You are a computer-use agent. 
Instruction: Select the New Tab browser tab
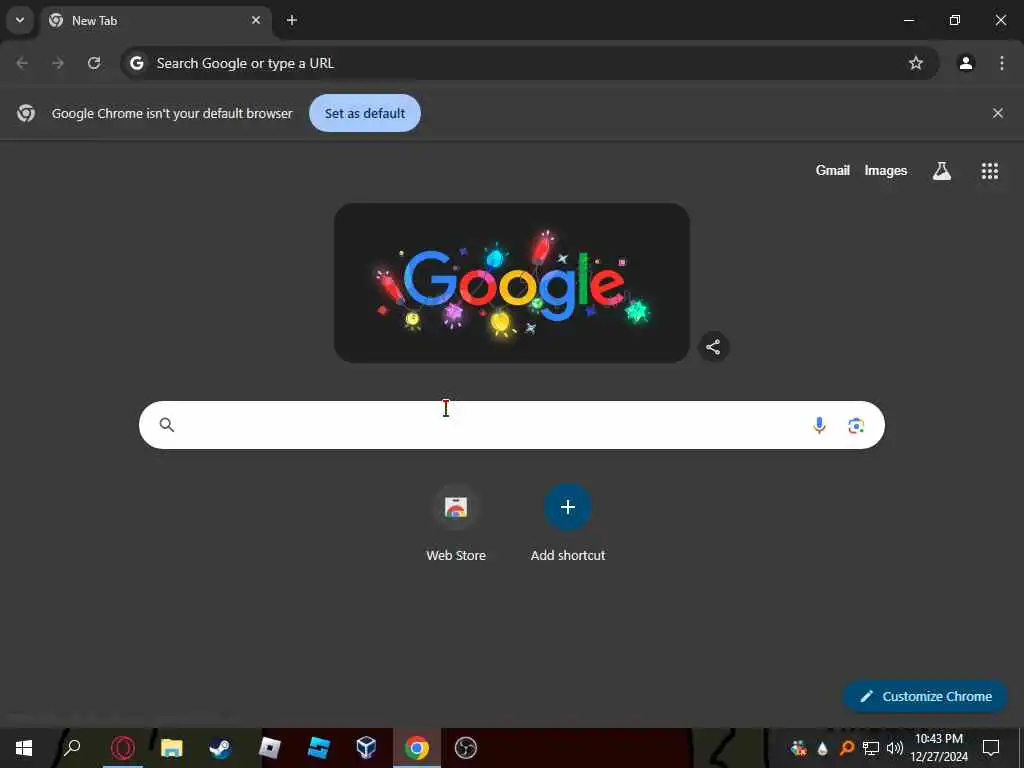click(157, 20)
